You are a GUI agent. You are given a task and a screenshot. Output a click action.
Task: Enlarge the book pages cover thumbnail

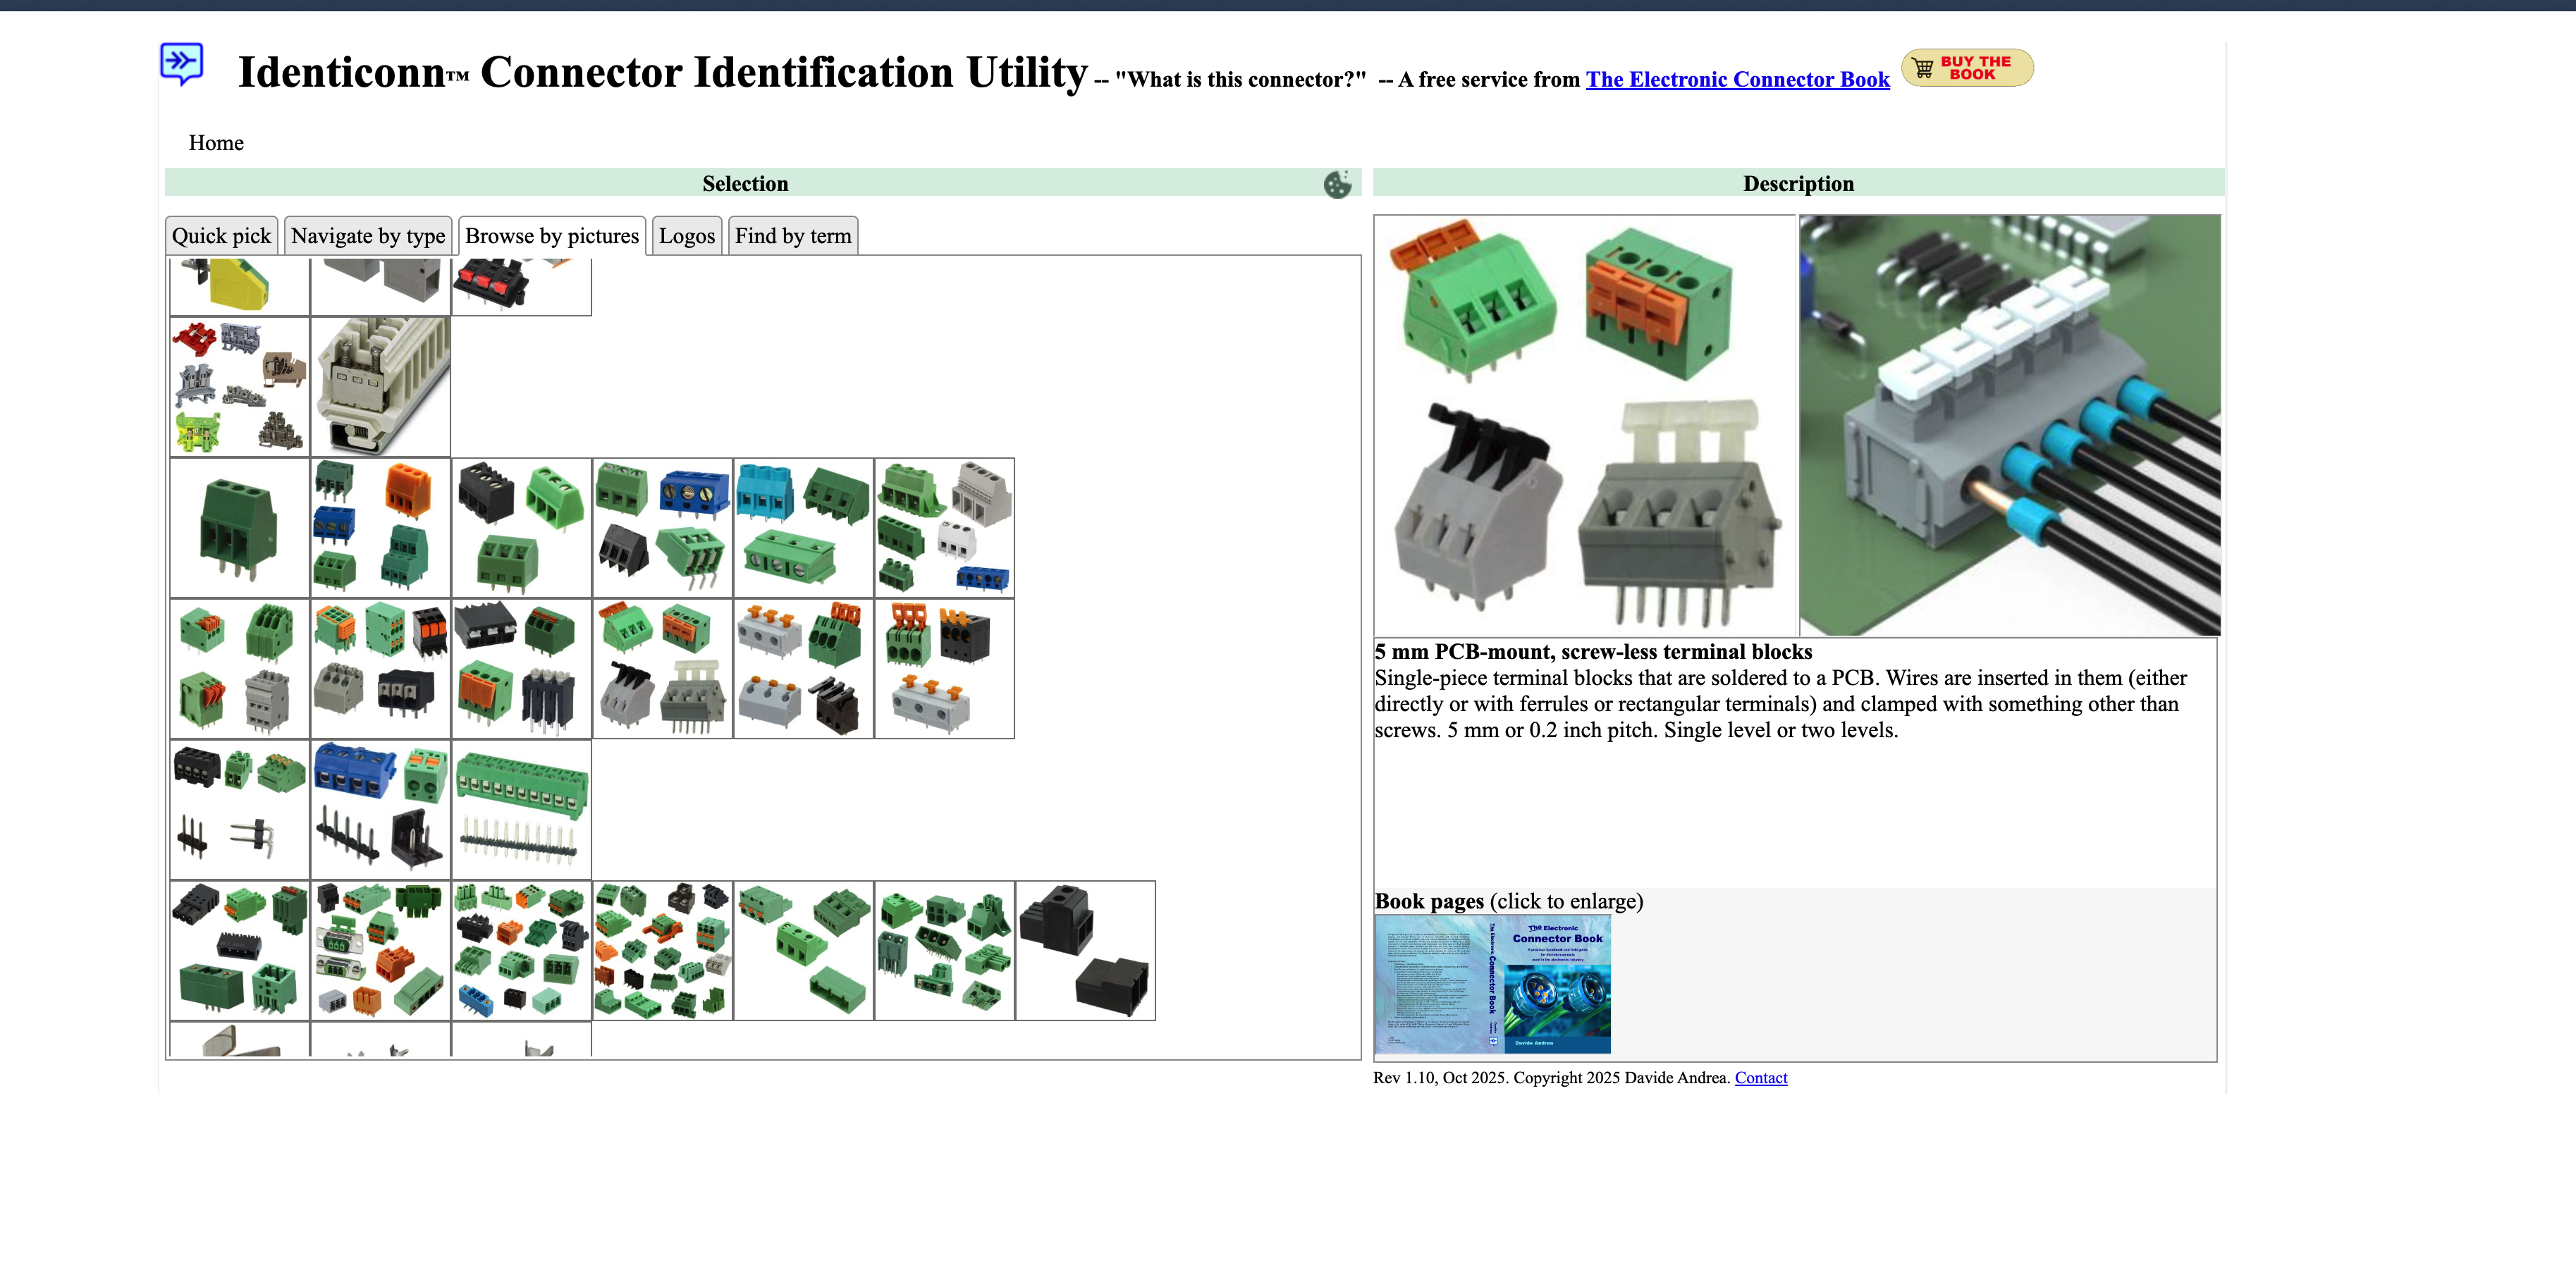(1492, 984)
